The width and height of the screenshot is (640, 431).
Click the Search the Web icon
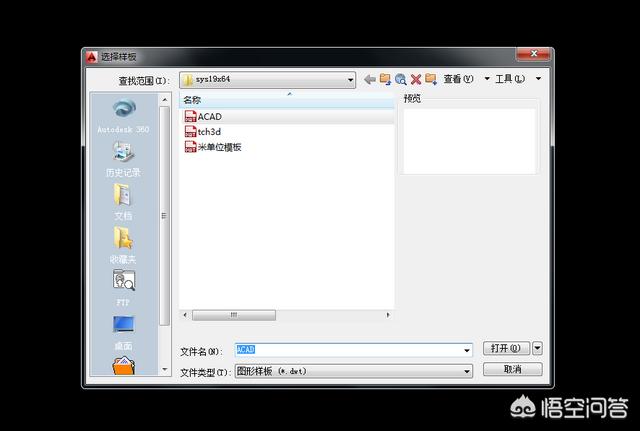click(x=400, y=79)
